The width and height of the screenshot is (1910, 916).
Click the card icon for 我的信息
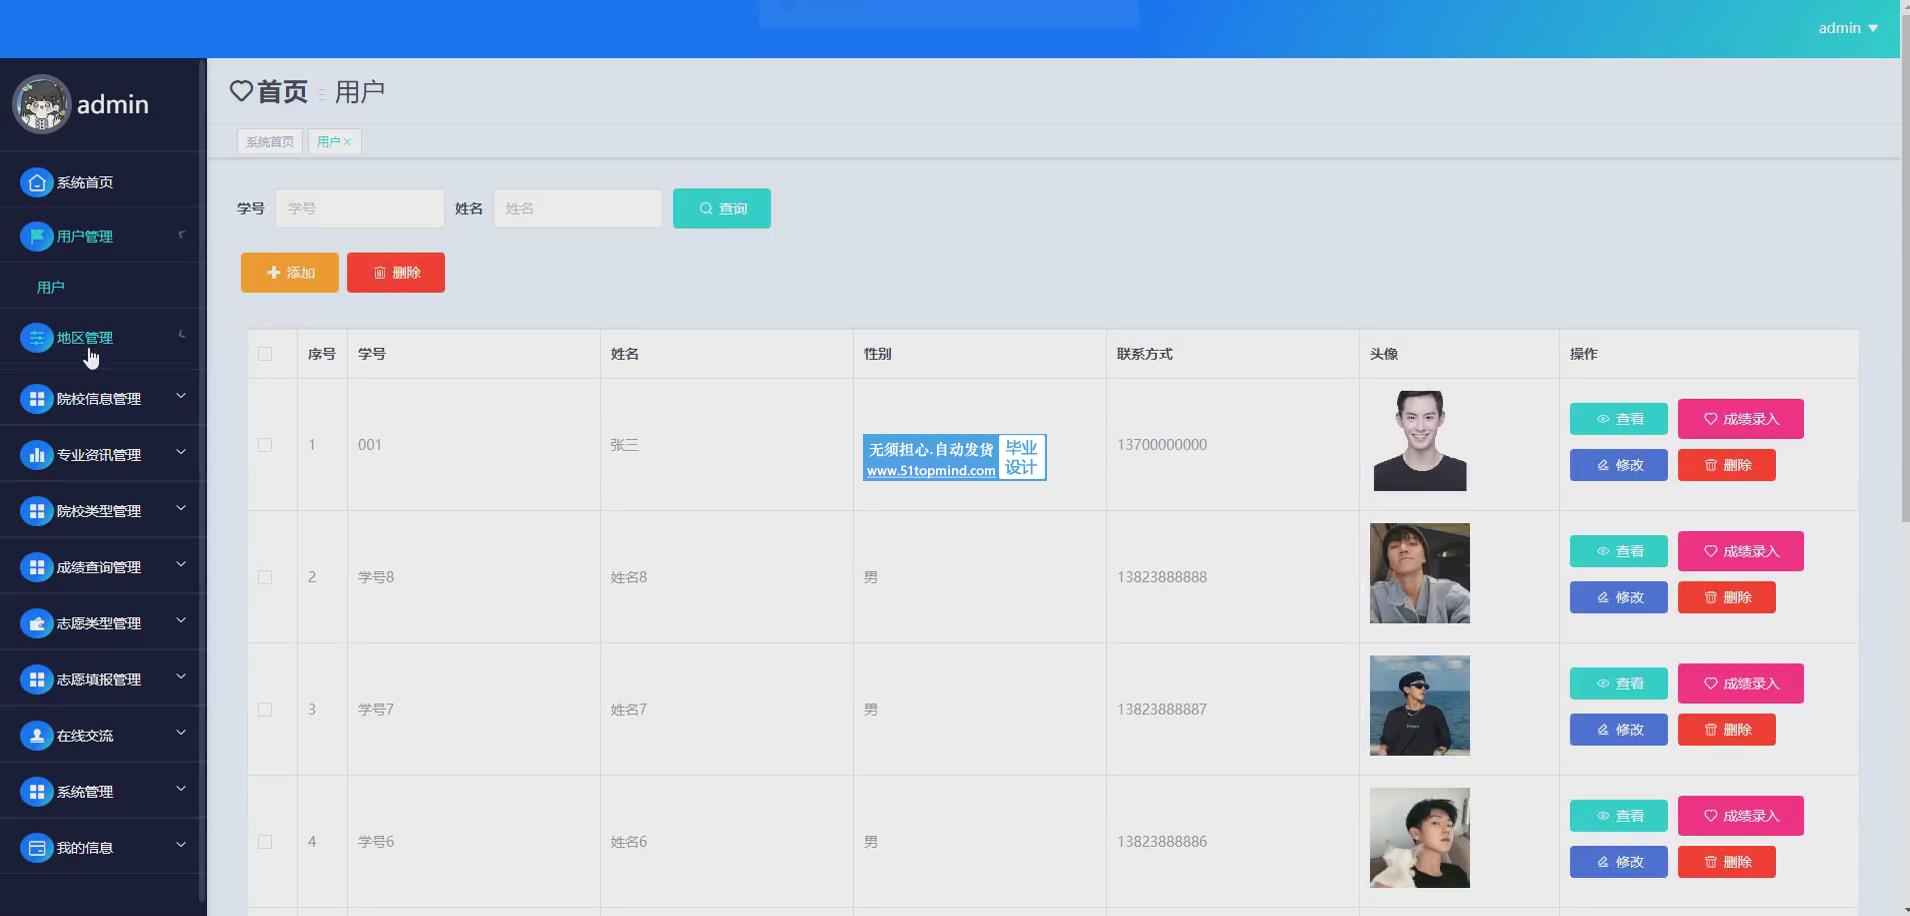(x=37, y=848)
